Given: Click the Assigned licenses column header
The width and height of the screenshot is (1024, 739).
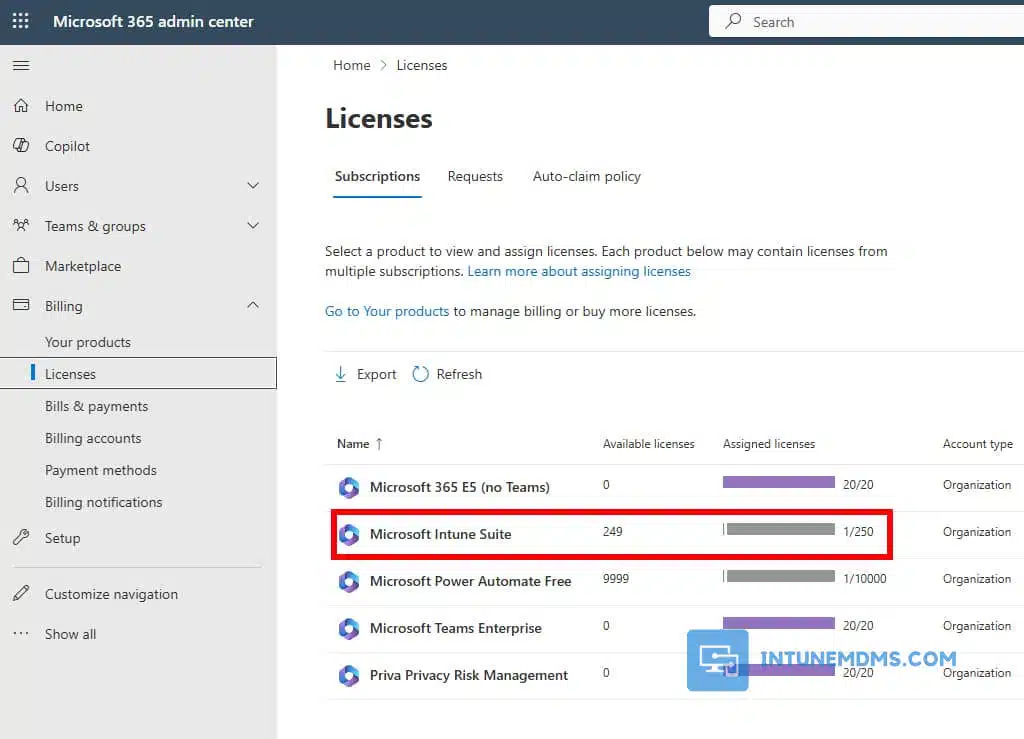Looking at the screenshot, I should (769, 444).
